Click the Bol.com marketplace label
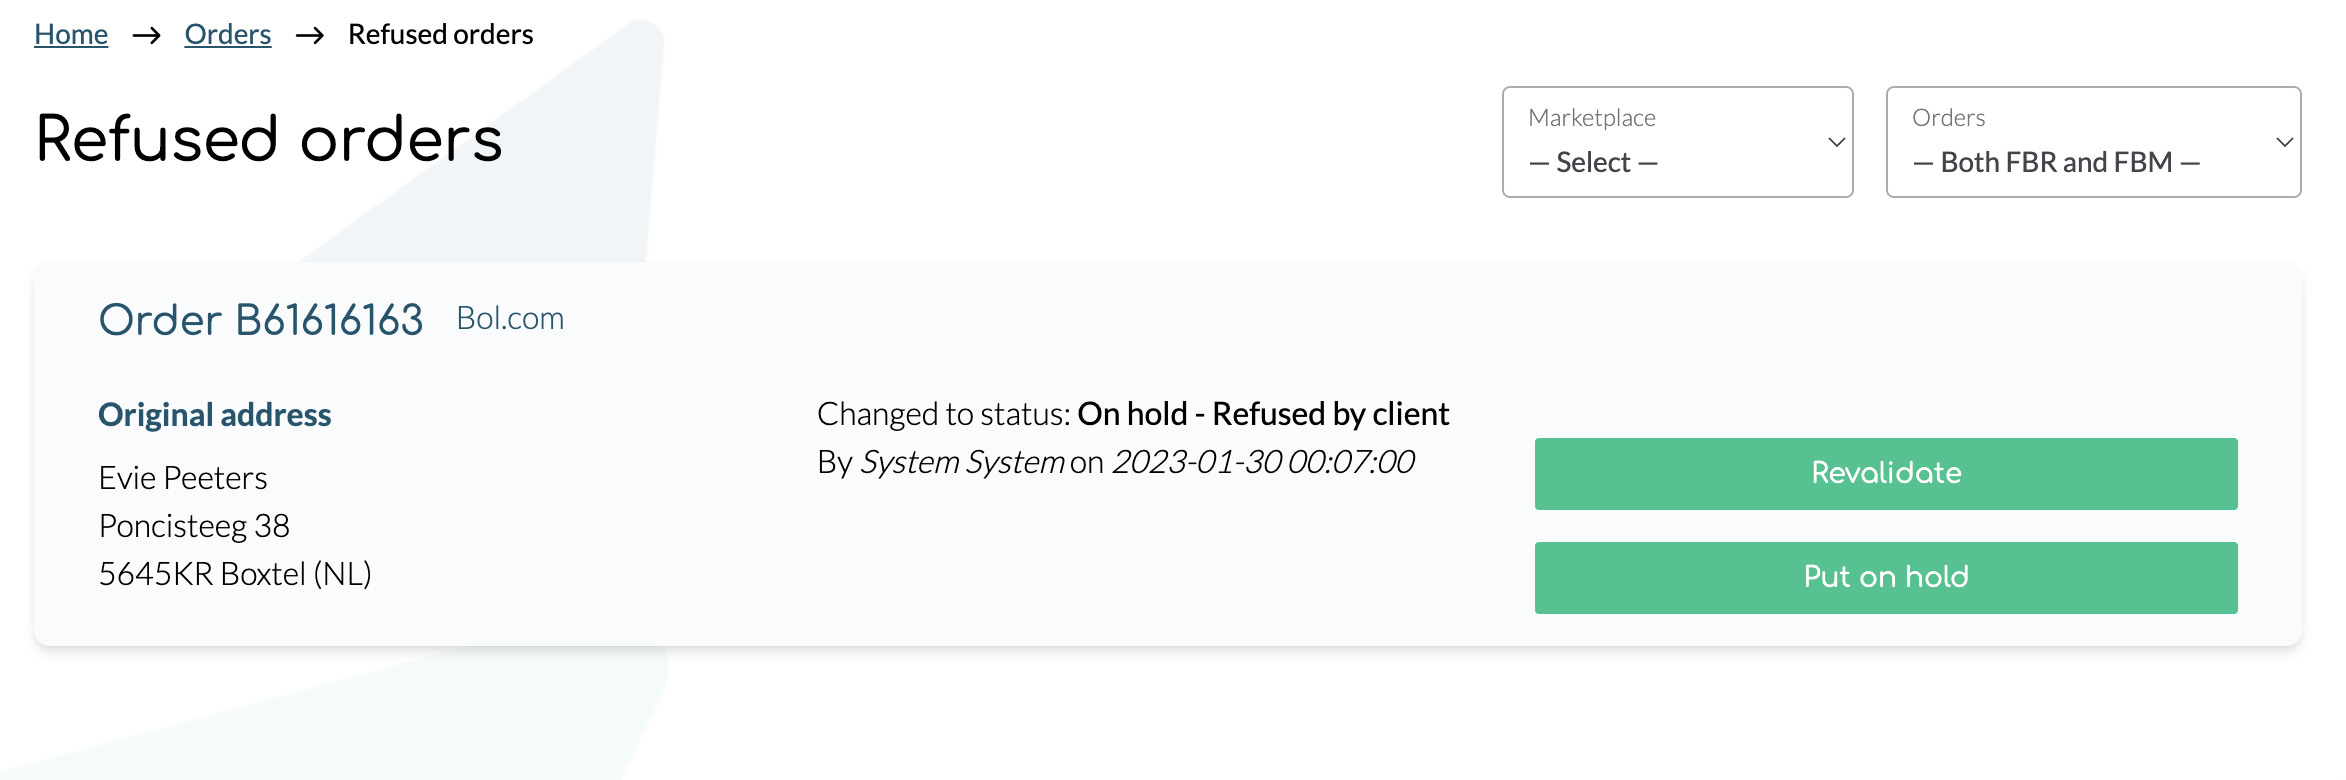The width and height of the screenshot is (2346, 780). click(x=510, y=318)
